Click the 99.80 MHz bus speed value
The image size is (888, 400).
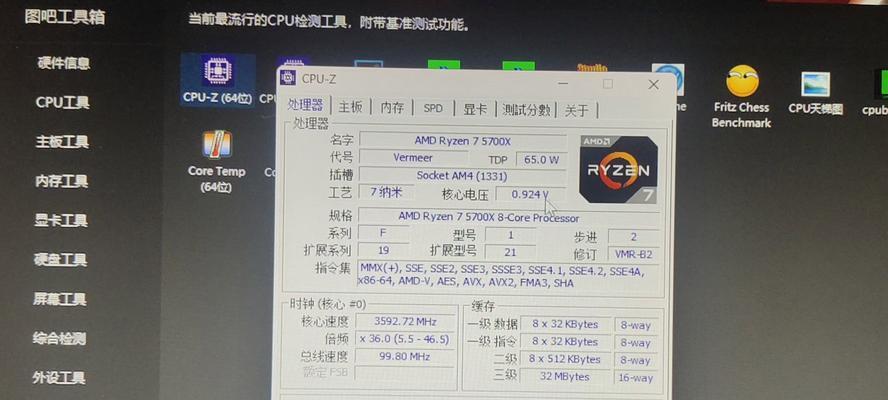click(x=405, y=356)
